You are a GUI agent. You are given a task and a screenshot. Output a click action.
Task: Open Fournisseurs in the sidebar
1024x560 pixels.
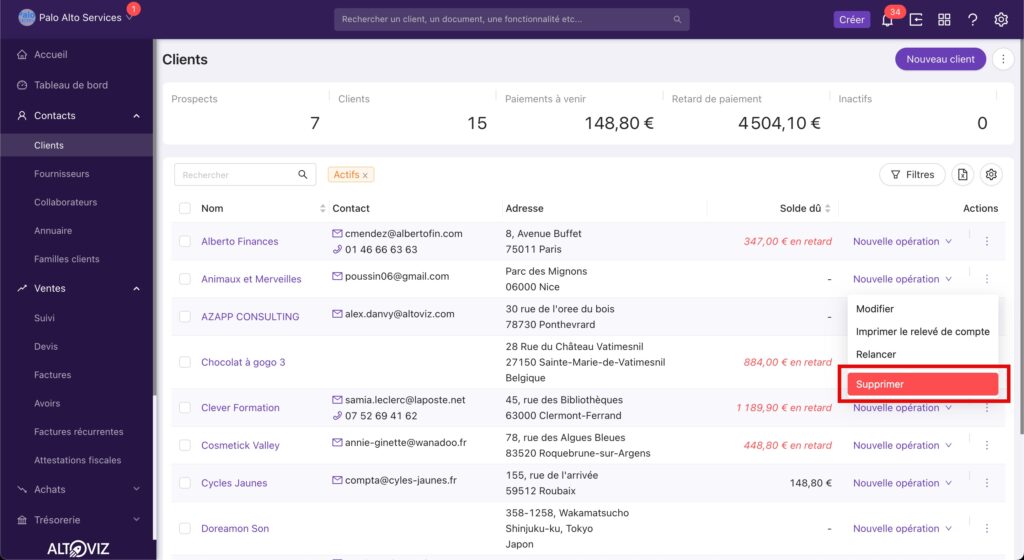[x=61, y=174]
